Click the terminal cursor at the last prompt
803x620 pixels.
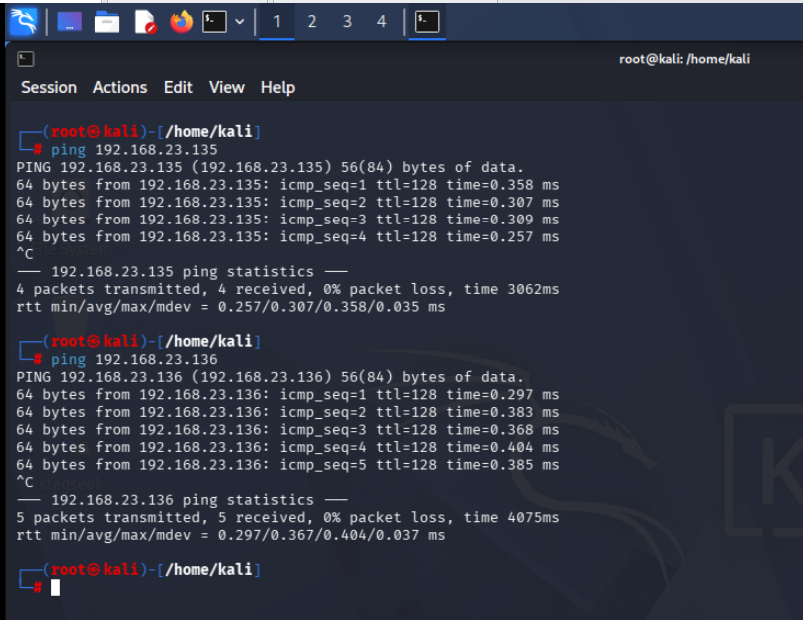(55, 588)
